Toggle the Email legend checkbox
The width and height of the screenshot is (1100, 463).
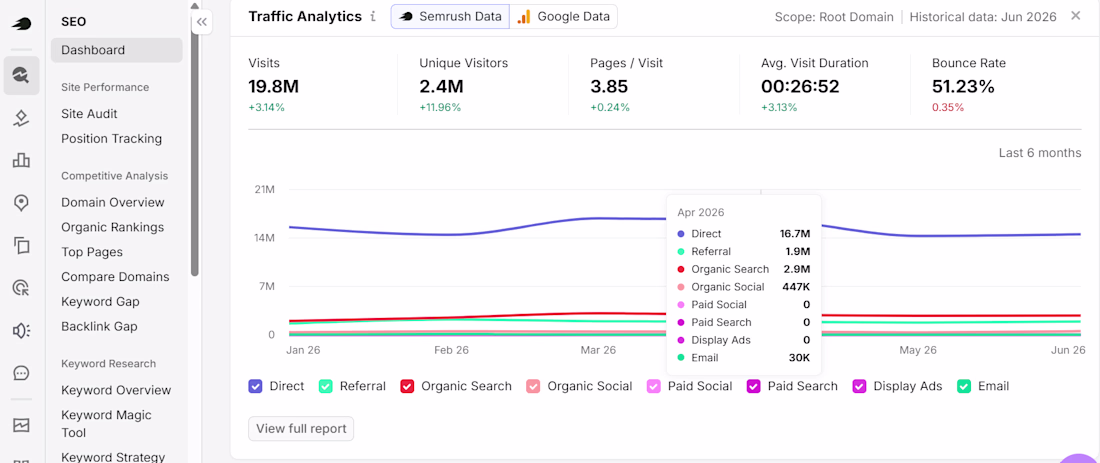click(964, 386)
